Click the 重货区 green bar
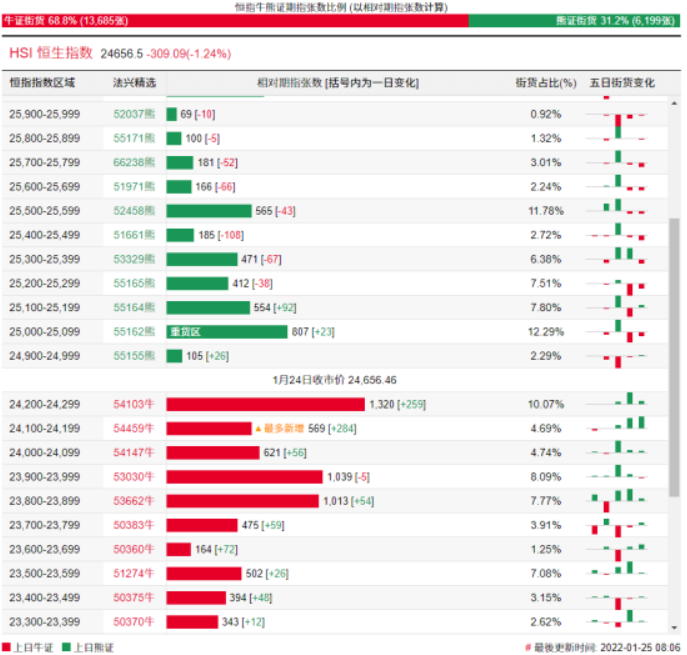Viewport: 687px width, 655px height. click(227, 332)
